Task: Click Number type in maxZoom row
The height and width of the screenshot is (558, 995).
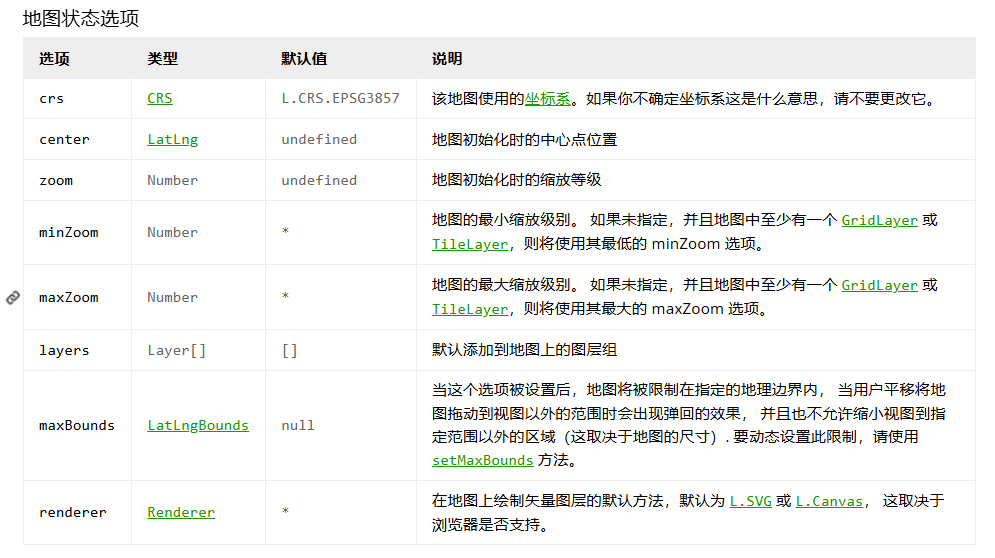Action: (x=173, y=297)
